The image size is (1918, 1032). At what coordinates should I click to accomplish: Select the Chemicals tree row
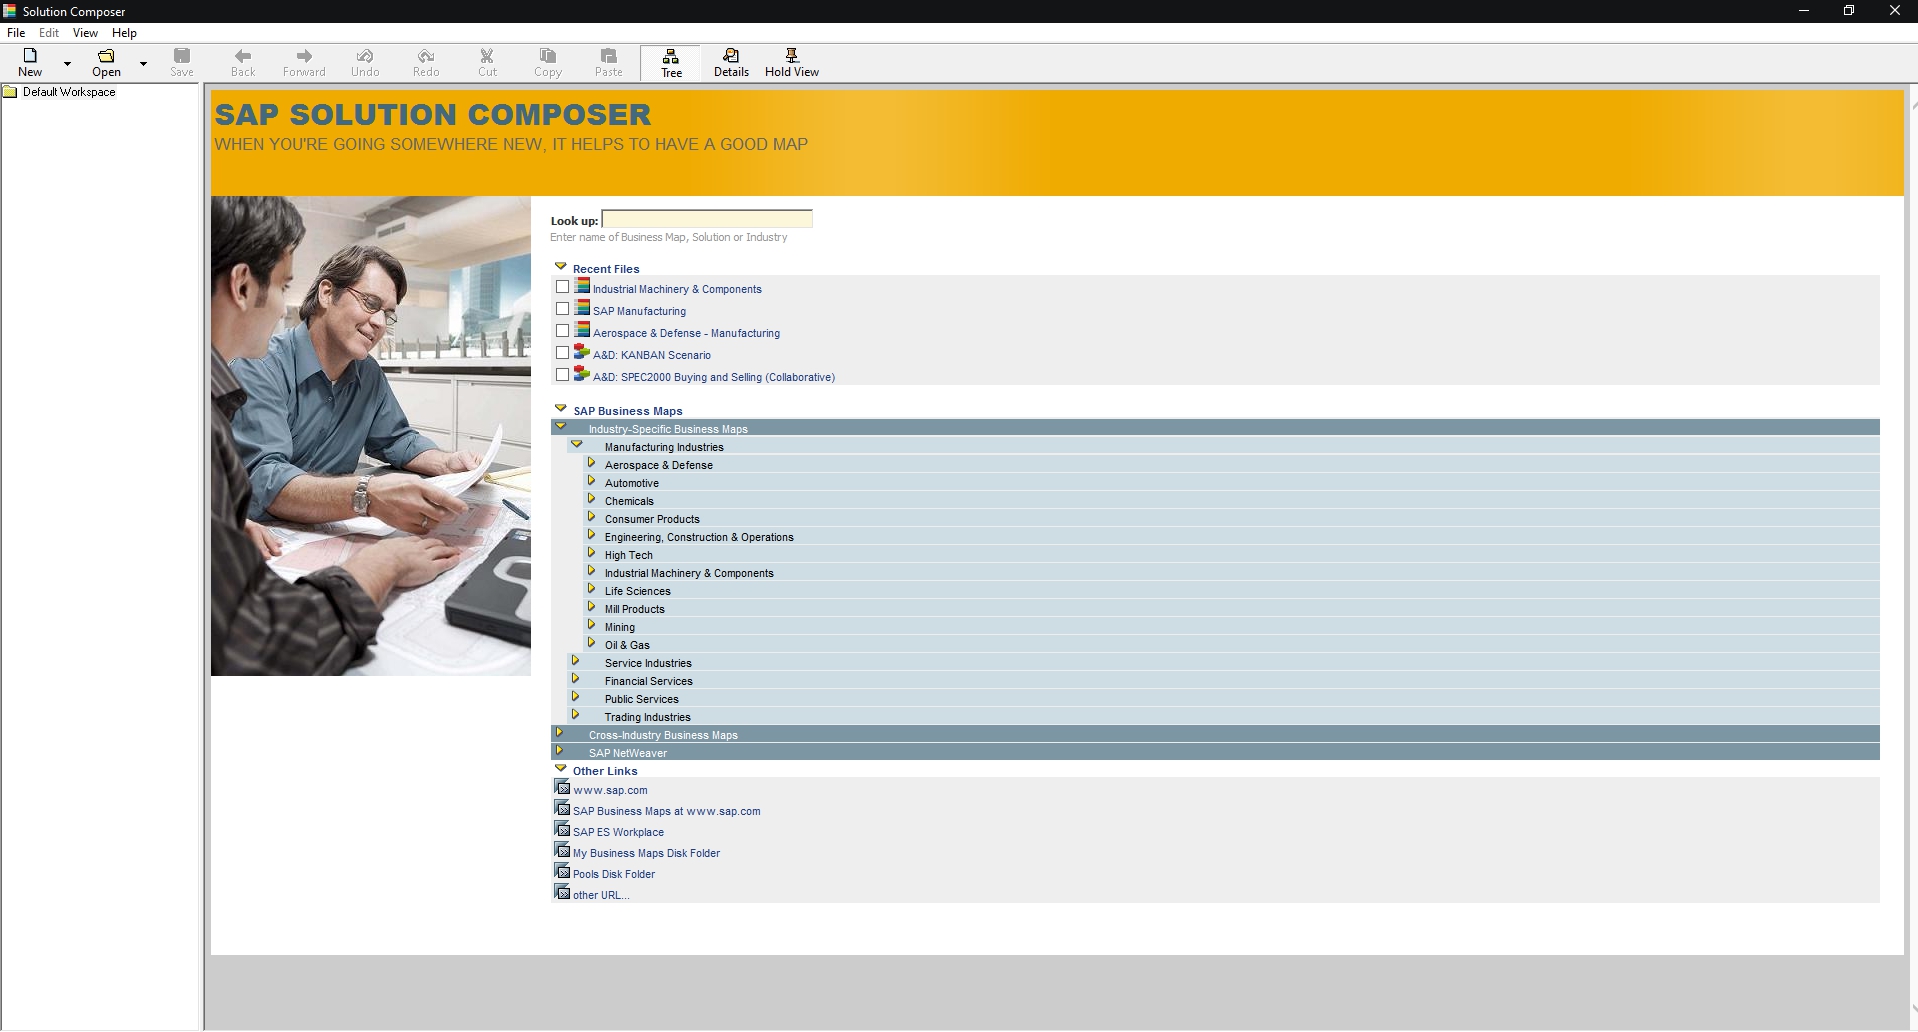[1231, 501]
